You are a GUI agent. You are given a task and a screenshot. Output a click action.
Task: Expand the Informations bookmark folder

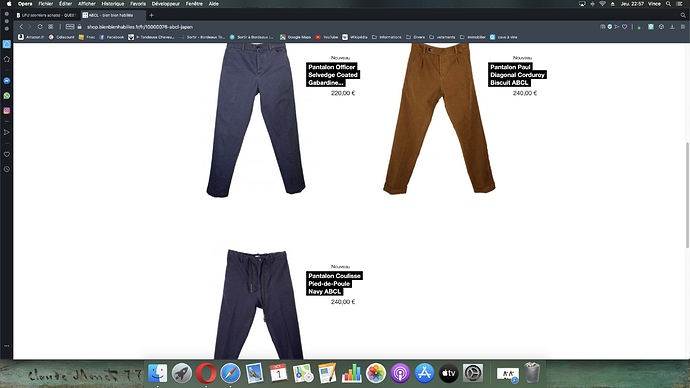click(387, 37)
